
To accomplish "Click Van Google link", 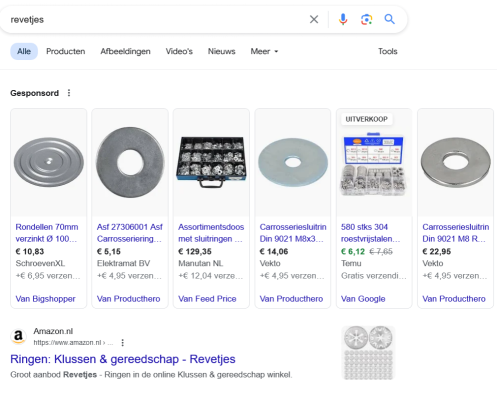I will click(363, 299).
